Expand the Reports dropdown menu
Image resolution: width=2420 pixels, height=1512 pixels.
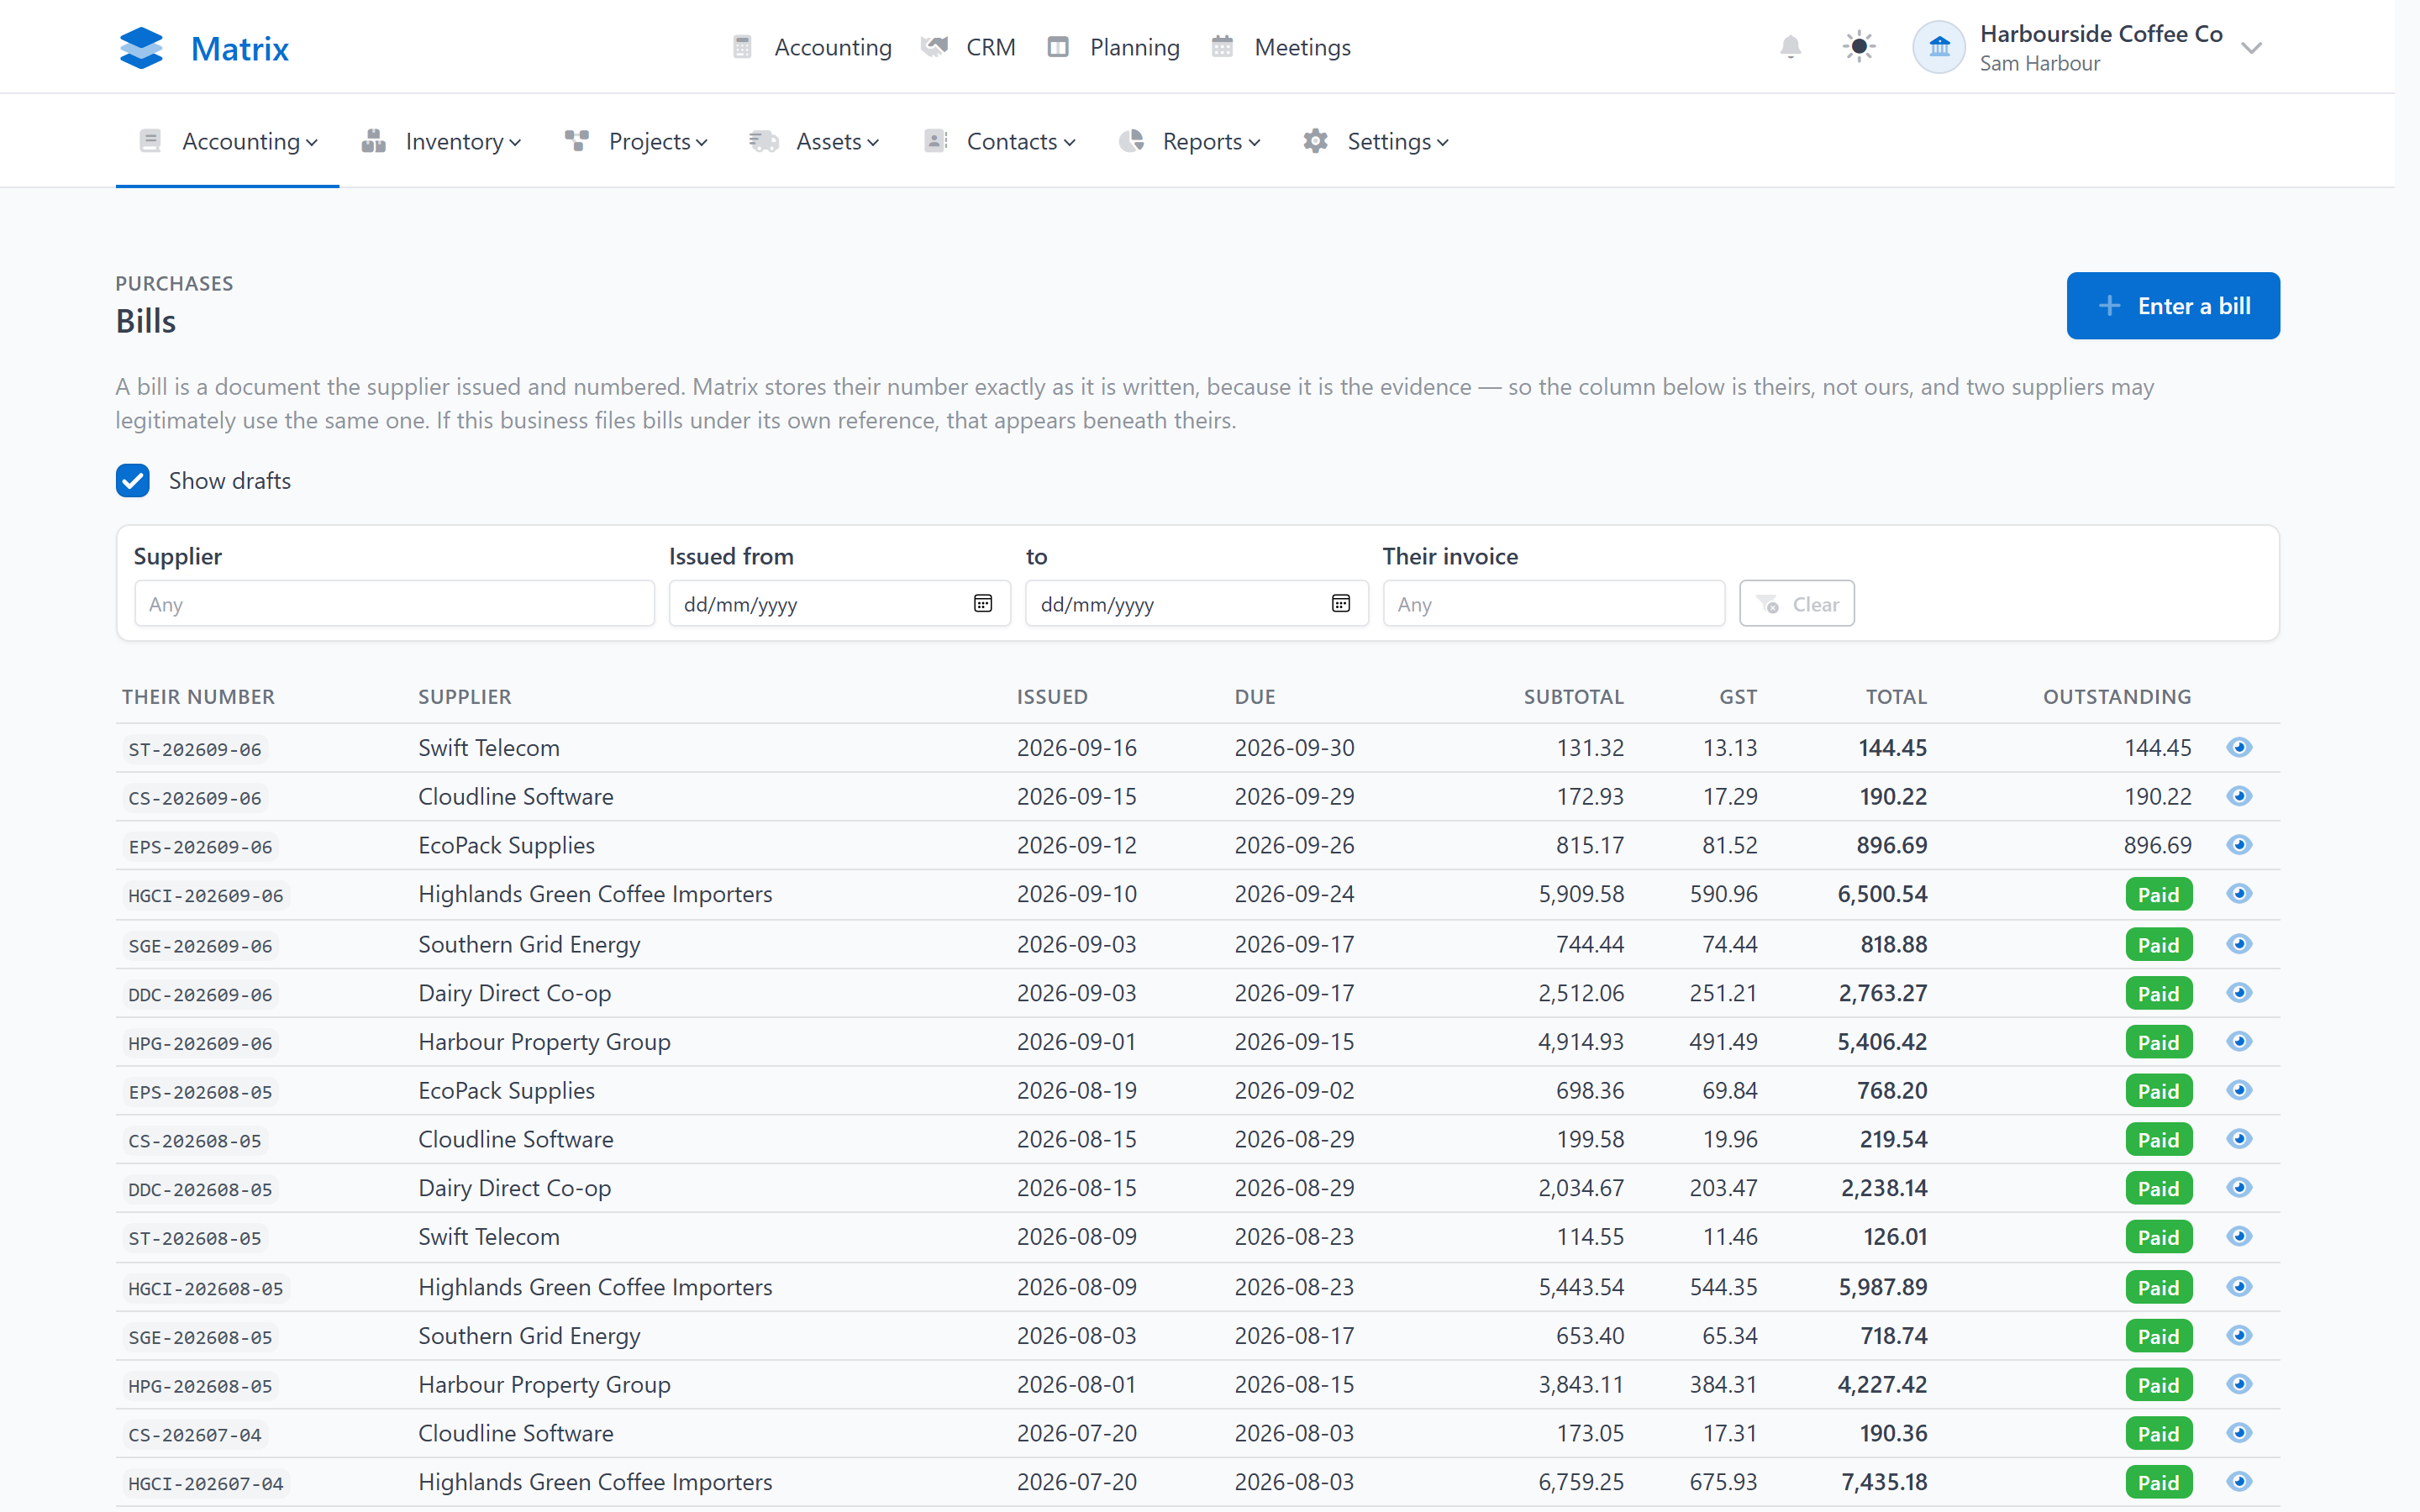coord(1189,142)
